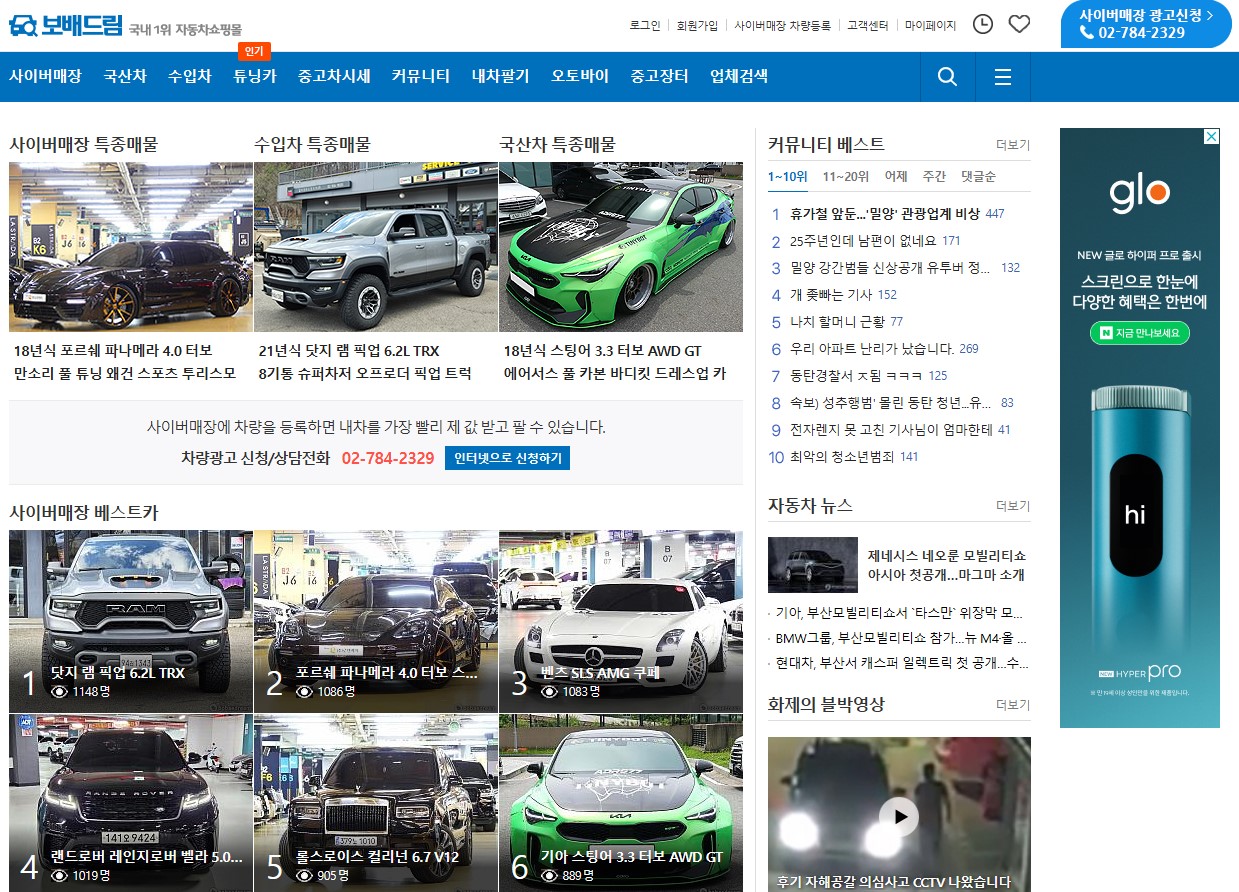Click the 지금 만나보세요 ad button
The image size is (1239, 892).
coord(1139,332)
